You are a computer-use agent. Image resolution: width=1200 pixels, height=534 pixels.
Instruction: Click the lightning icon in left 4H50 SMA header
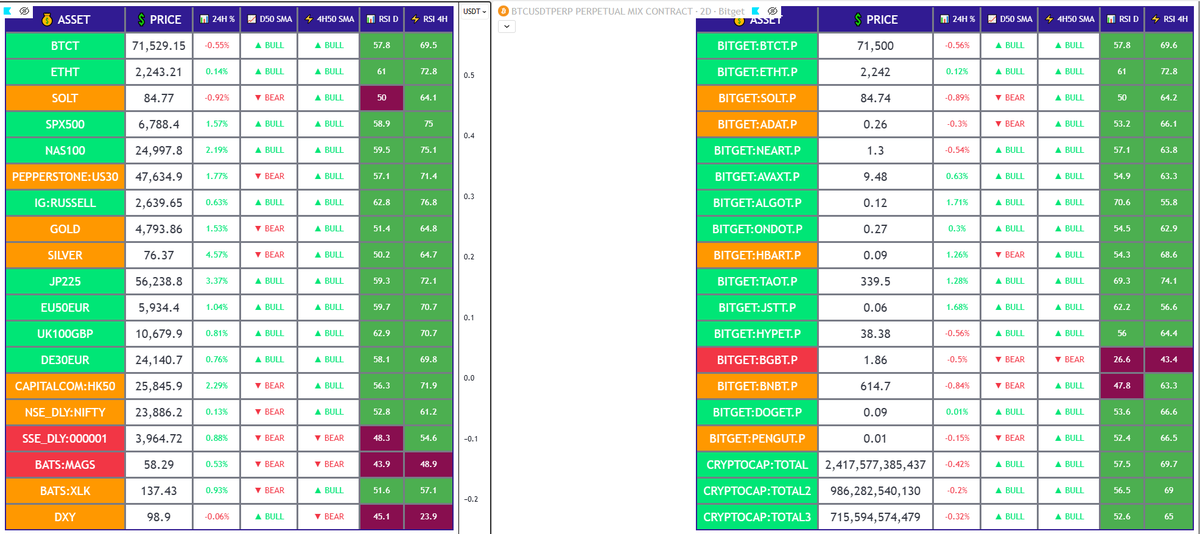coord(306,20)
